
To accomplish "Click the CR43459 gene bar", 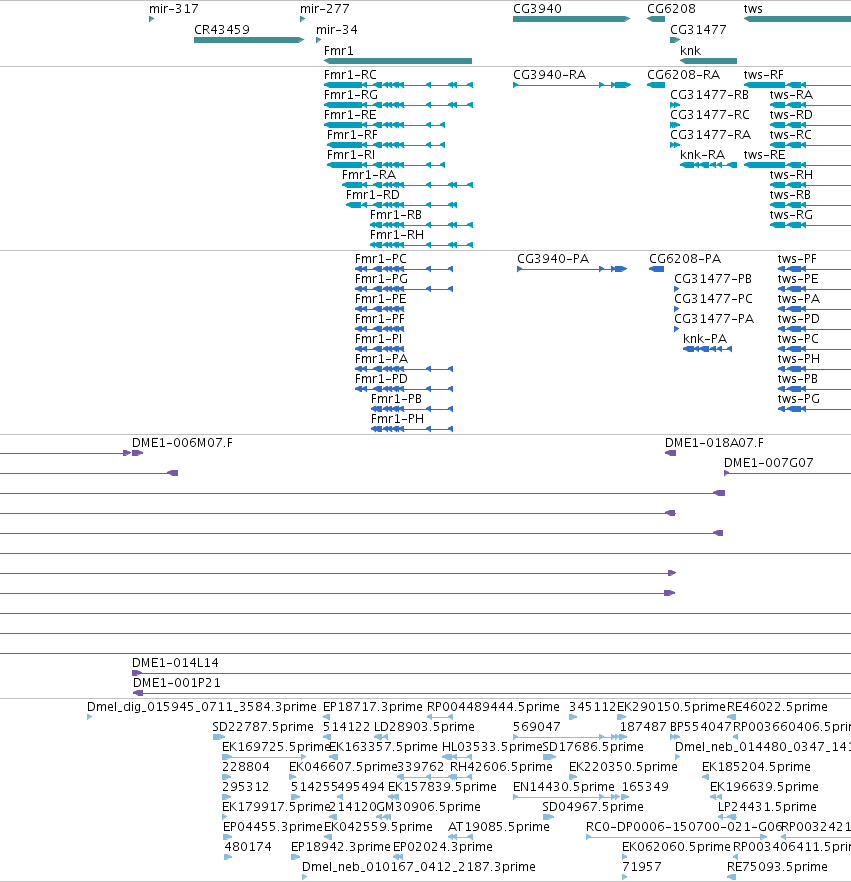I will point(249,40).
